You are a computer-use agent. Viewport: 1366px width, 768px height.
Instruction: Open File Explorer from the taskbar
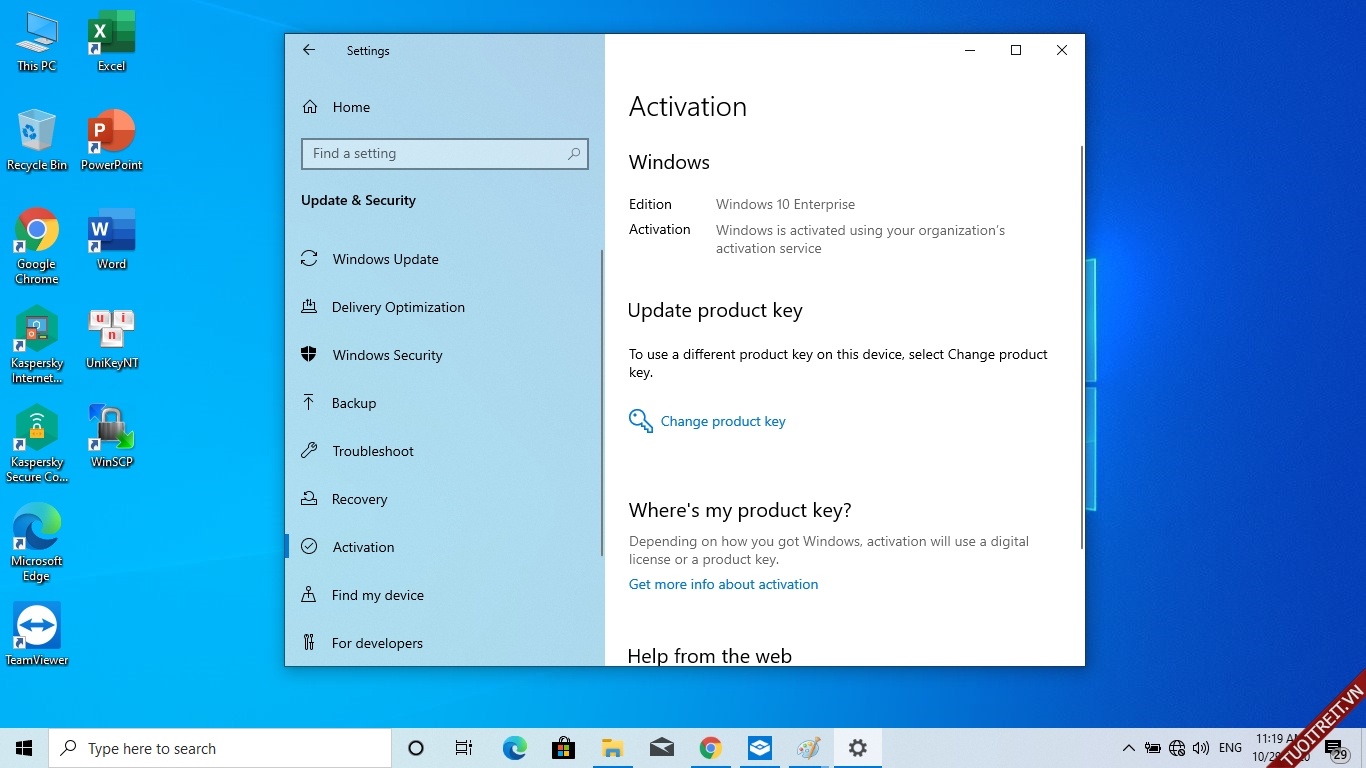tap(613, 748)
